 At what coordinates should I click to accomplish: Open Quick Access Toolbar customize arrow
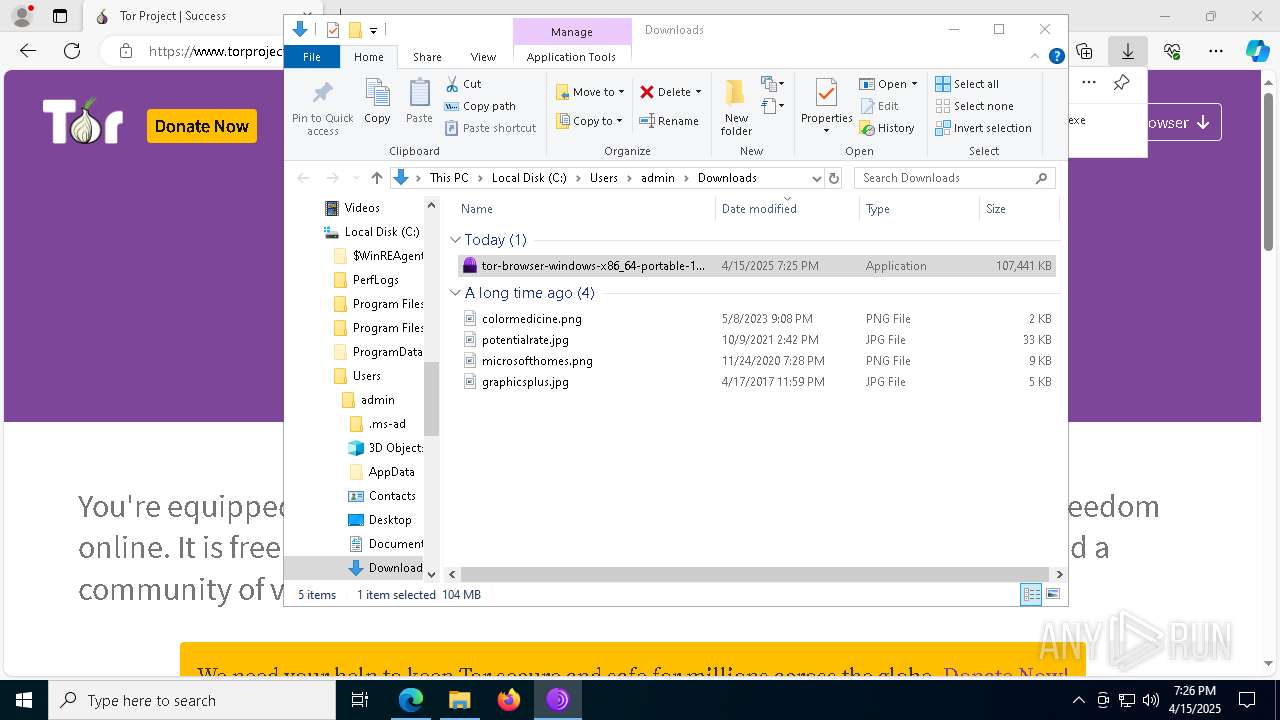373,31
